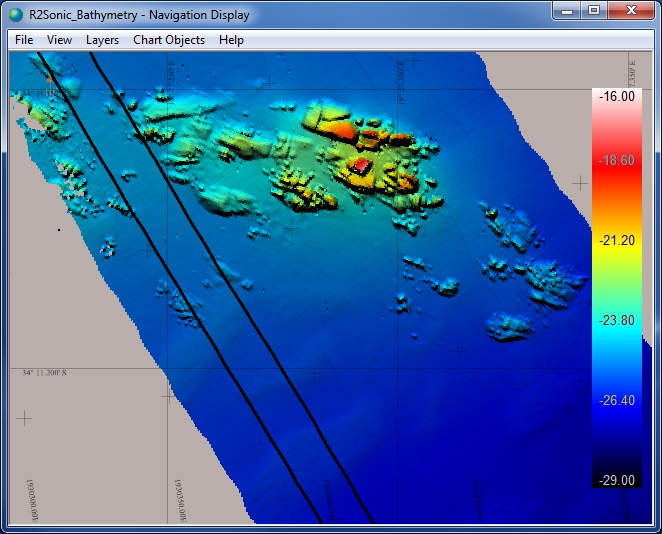The height and width of the screenshot is (534, 662).
Task: Select the -26.40 value on depth scale
Action: (615, 400)
